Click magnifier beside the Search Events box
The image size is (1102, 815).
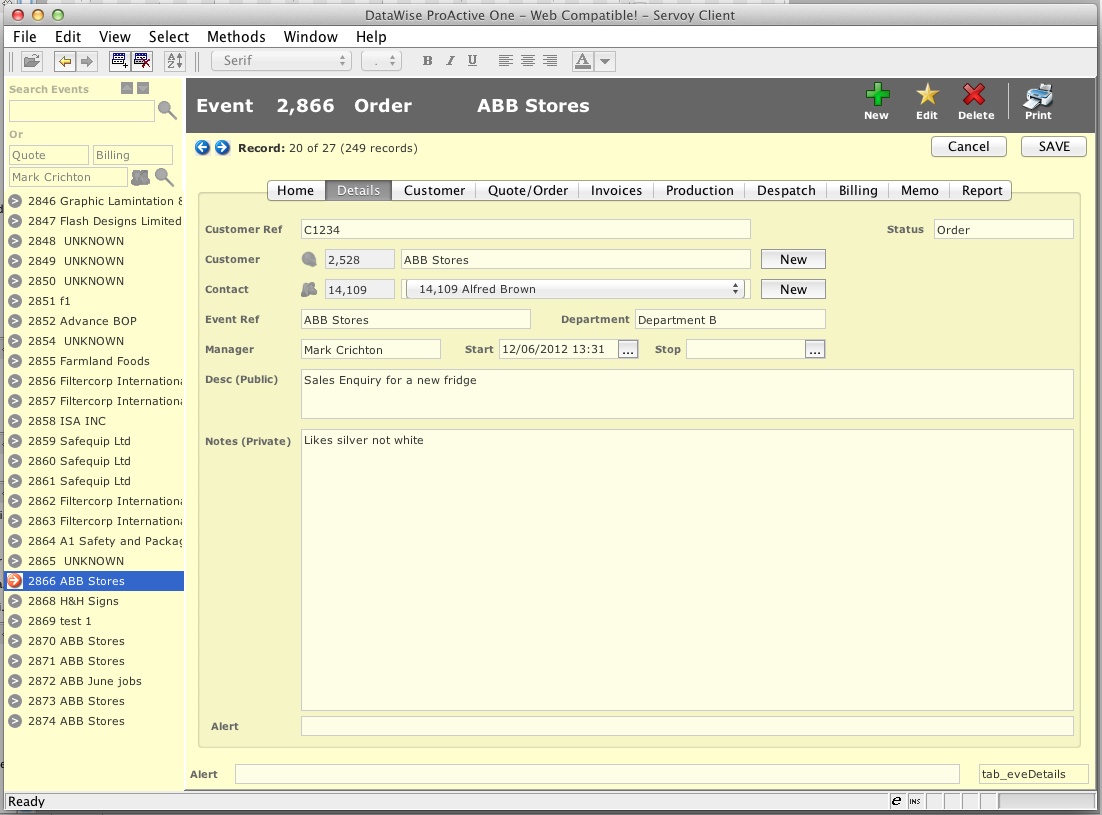point(167,110)
